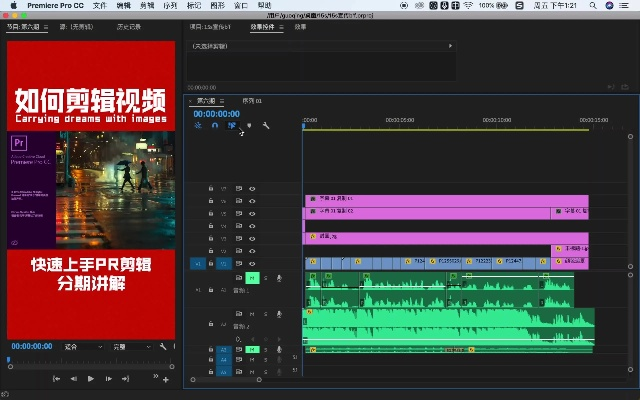Screen dimensions: 640x400
Task: Open timeline display settings wrench
Action: (x=266, y=125)
